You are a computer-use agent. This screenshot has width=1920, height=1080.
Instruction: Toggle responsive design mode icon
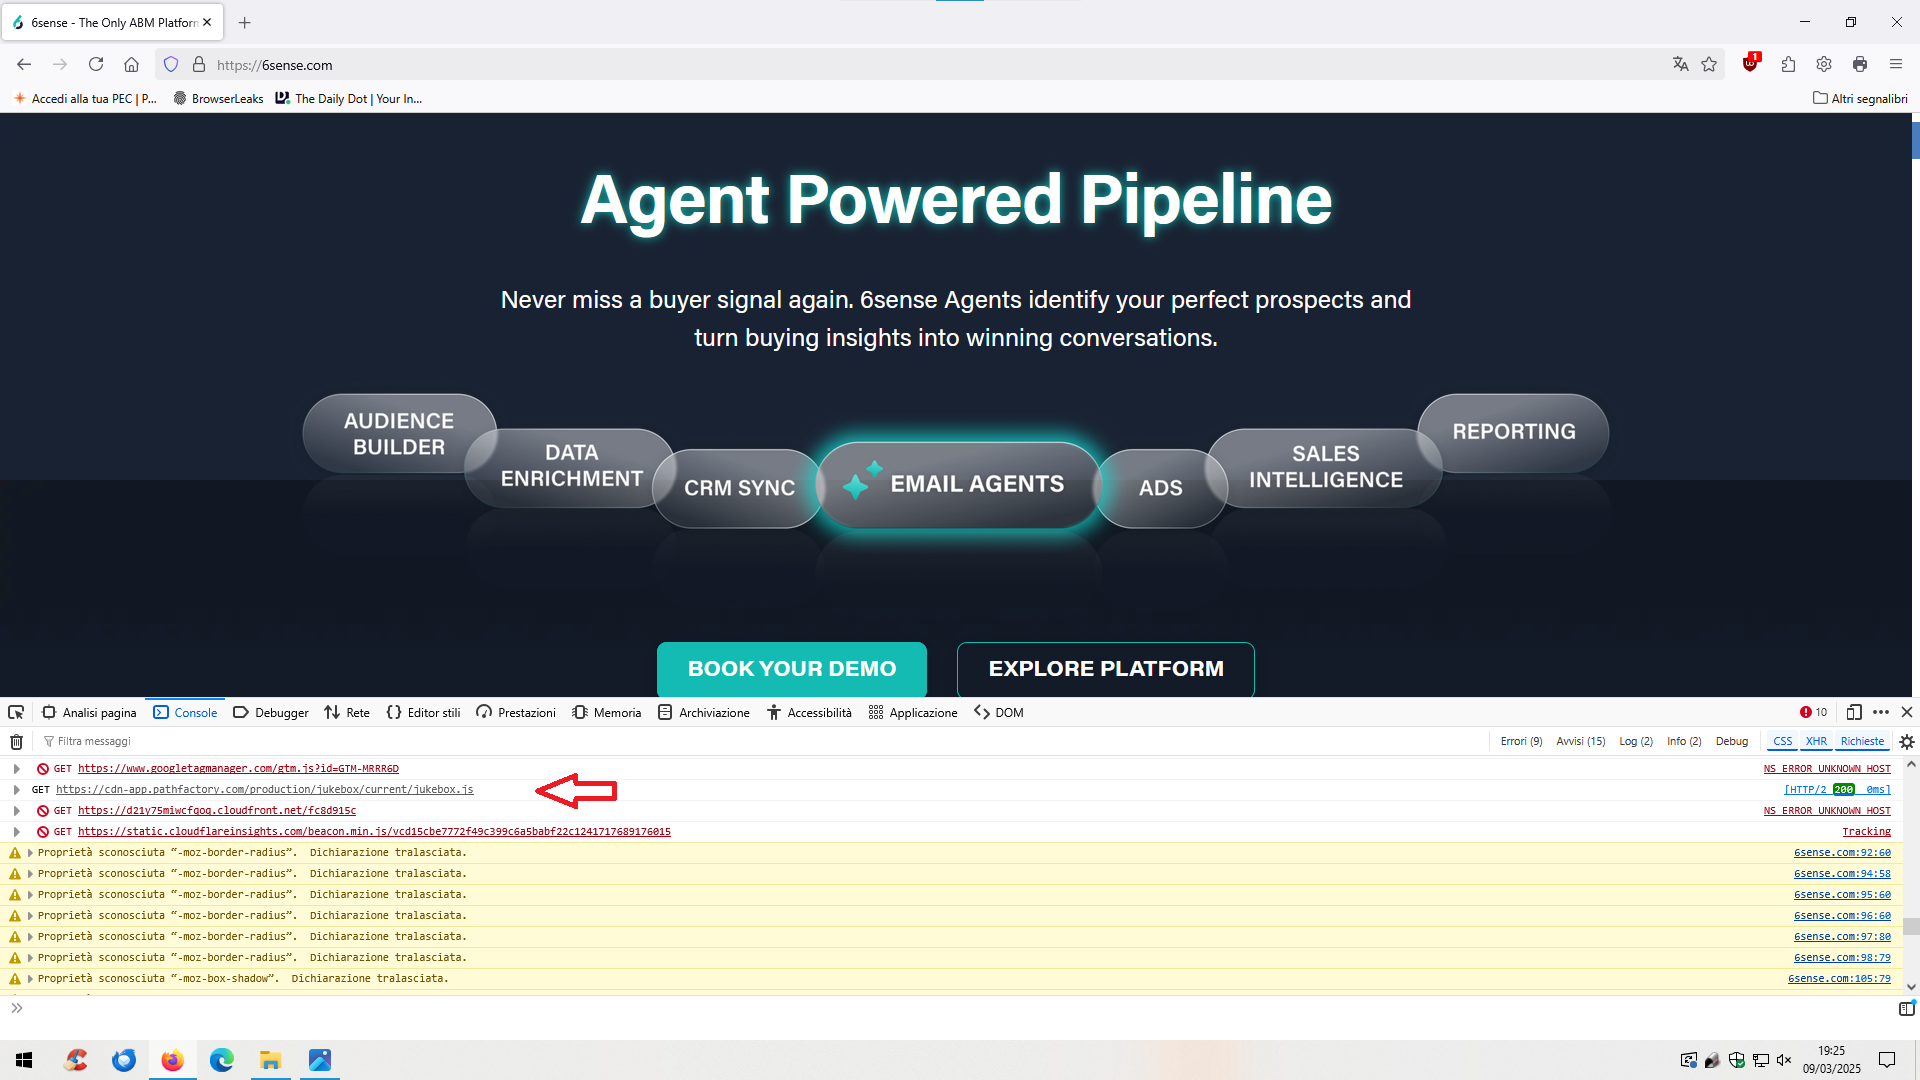coord(1854,713)
